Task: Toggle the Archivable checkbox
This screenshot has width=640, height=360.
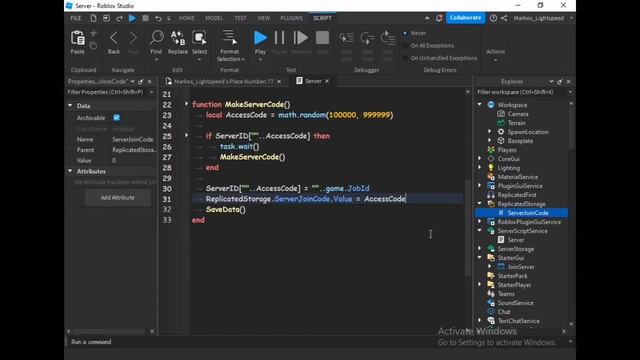Action: (116, 118)
